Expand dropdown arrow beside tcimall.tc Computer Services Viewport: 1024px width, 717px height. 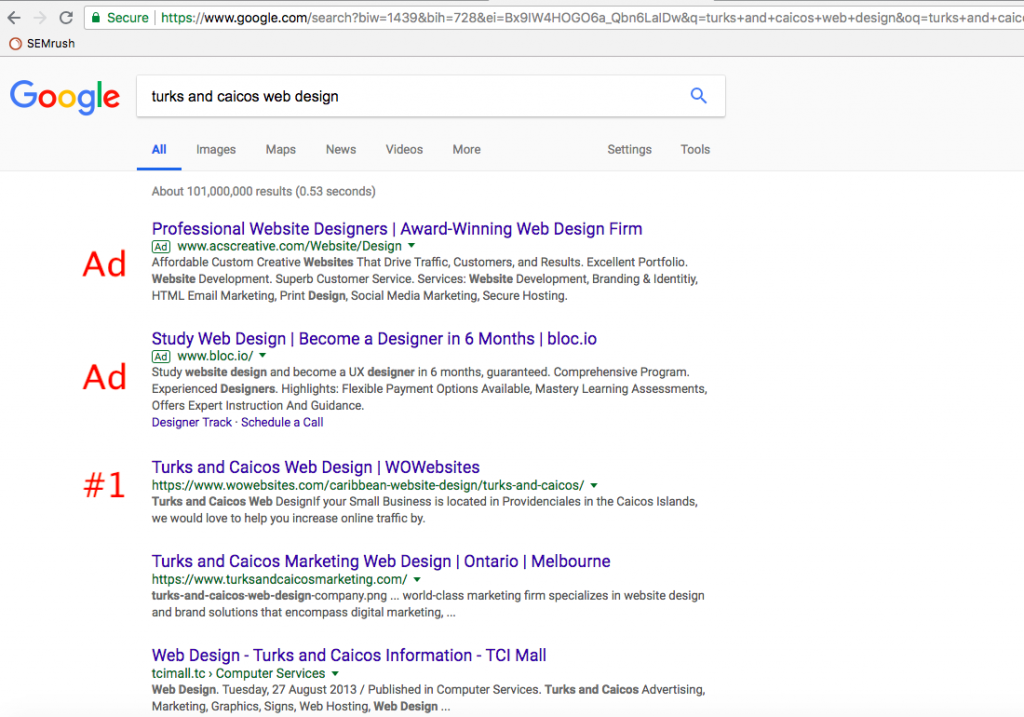tap(335, 673)
